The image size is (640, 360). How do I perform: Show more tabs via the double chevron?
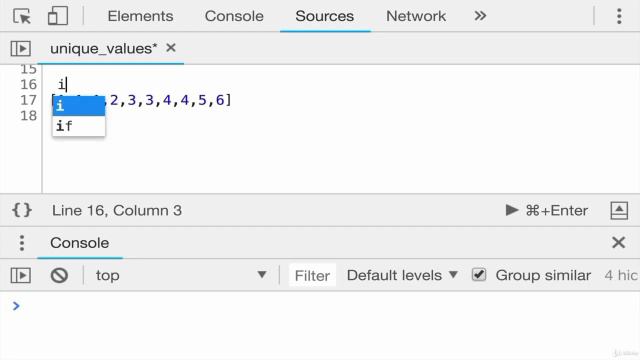click(480, 16)
